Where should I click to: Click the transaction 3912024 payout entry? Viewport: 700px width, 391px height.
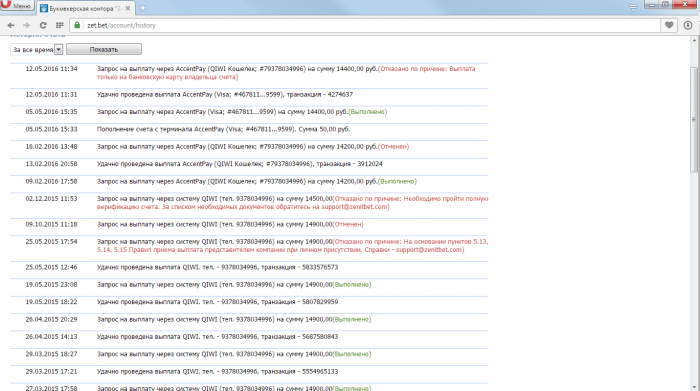(240, 164)
